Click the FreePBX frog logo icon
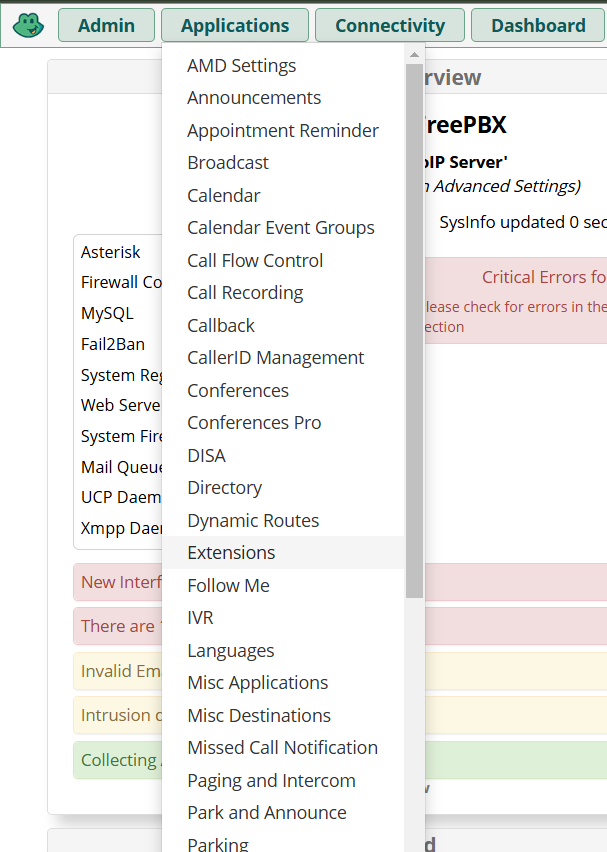 tap(28, 25)
